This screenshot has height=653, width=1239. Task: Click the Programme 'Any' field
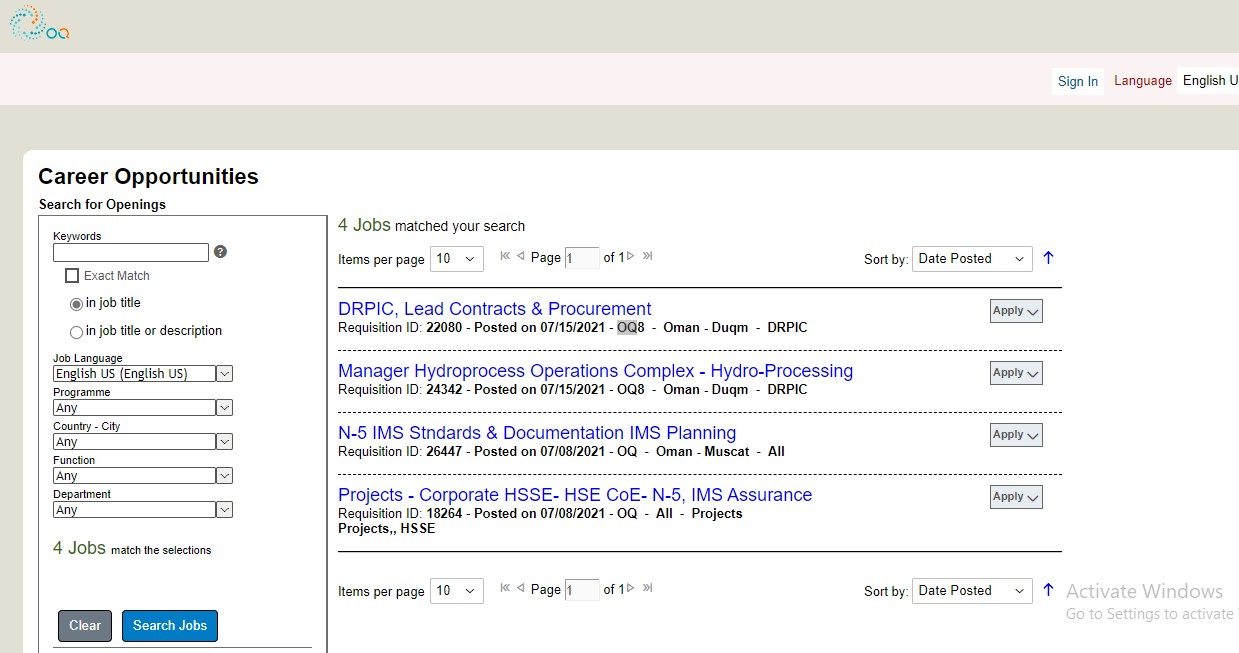pyautogui.click(x=134, y=408)
